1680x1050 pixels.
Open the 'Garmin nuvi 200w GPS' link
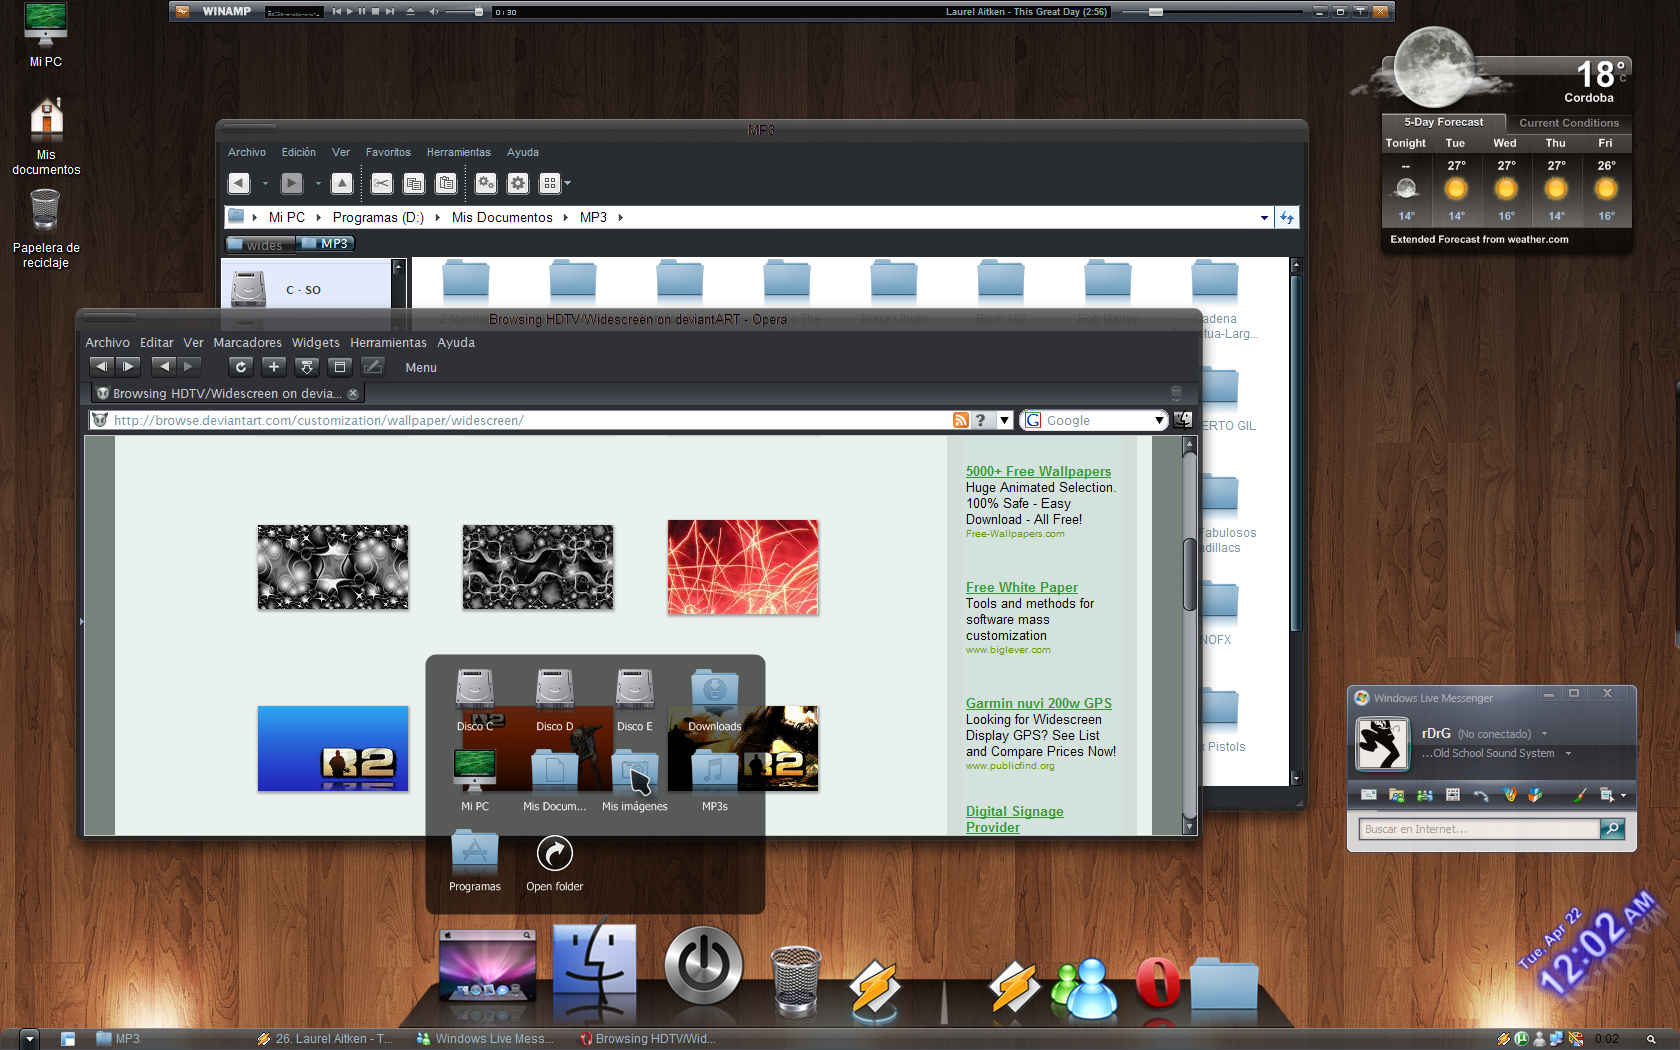1038,703
